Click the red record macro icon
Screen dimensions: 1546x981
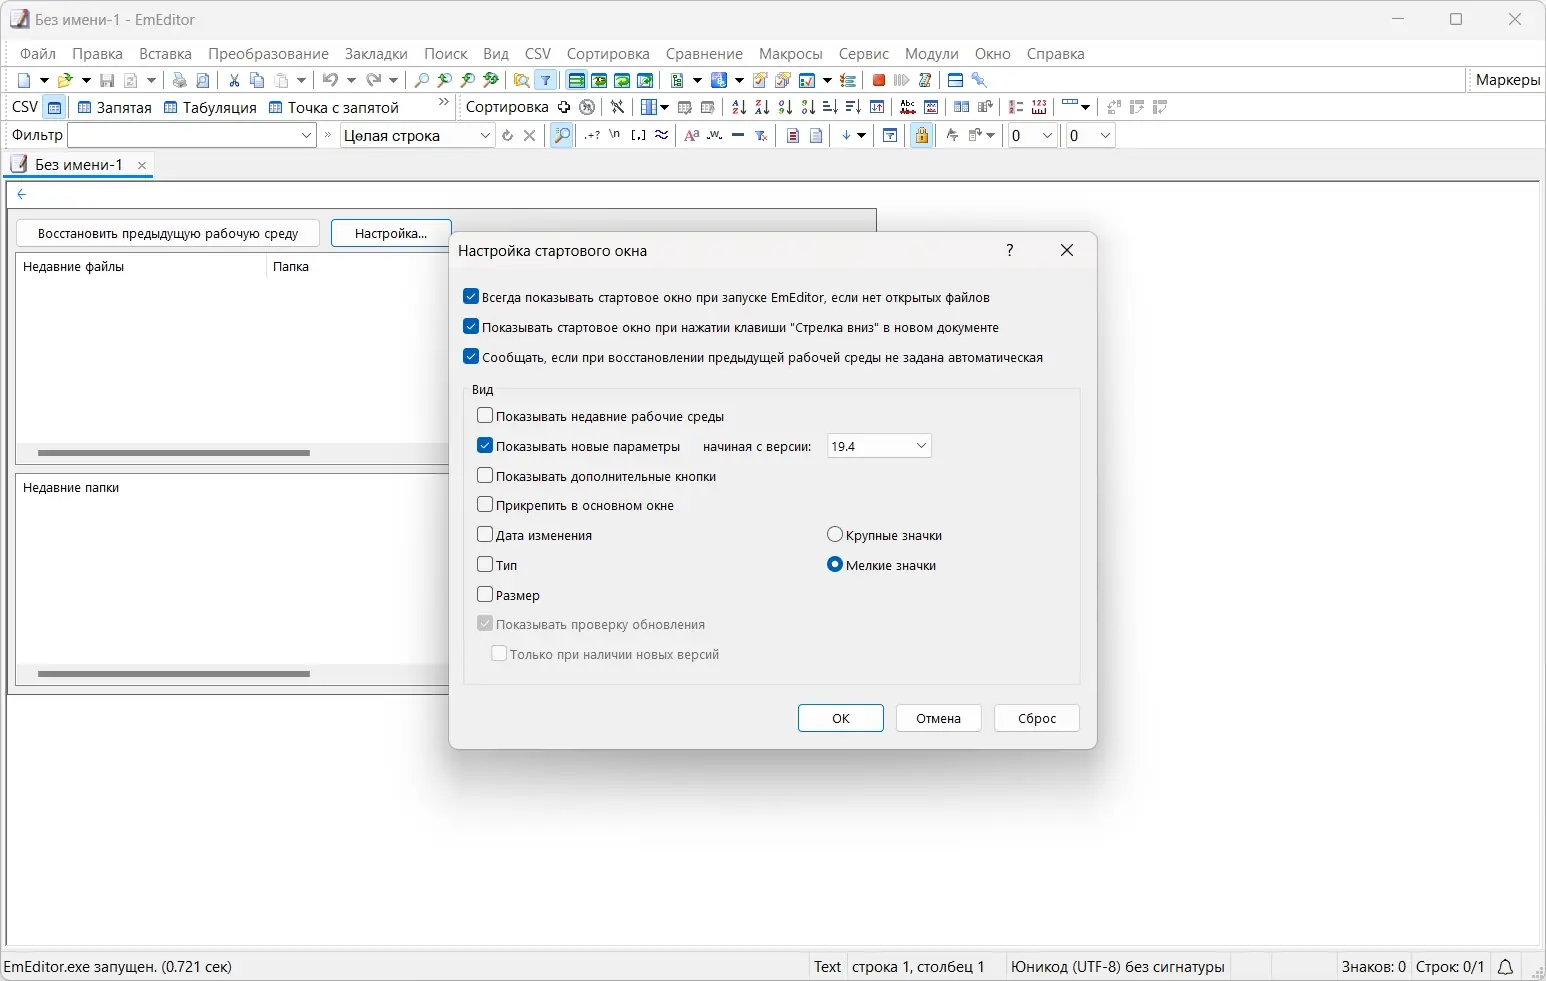879,80
